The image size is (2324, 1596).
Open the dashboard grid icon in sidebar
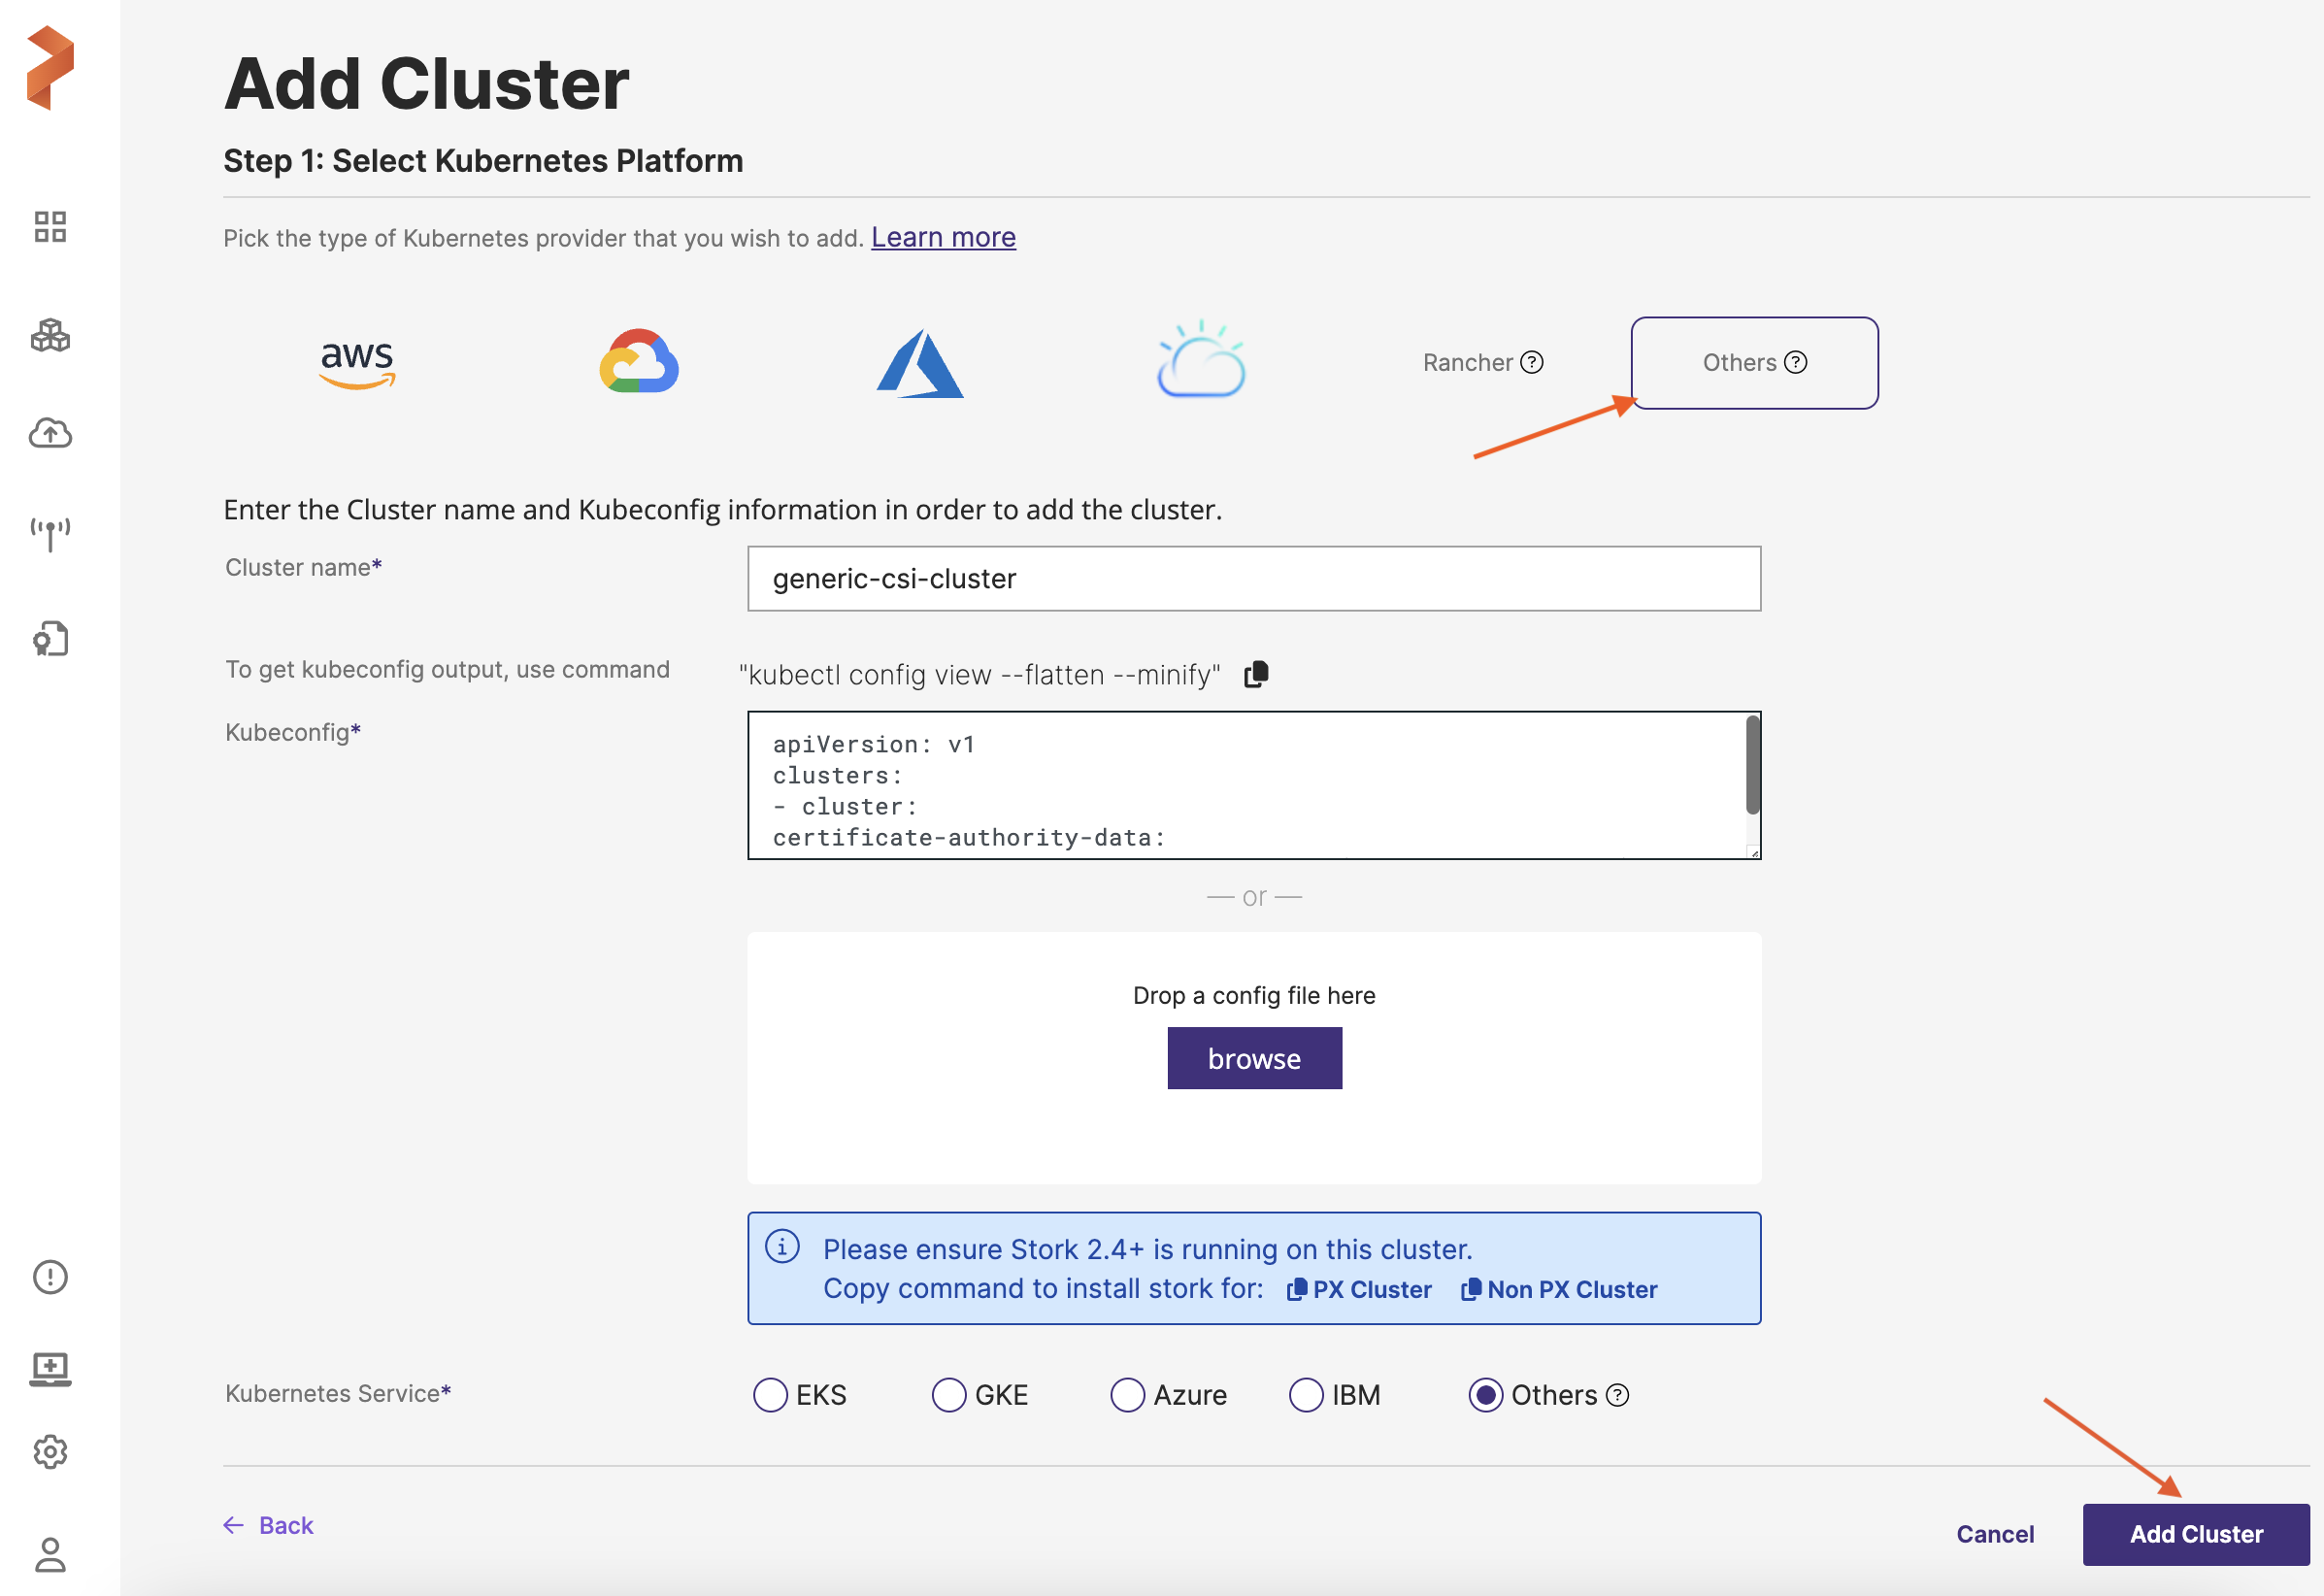[x=50, y=227]
